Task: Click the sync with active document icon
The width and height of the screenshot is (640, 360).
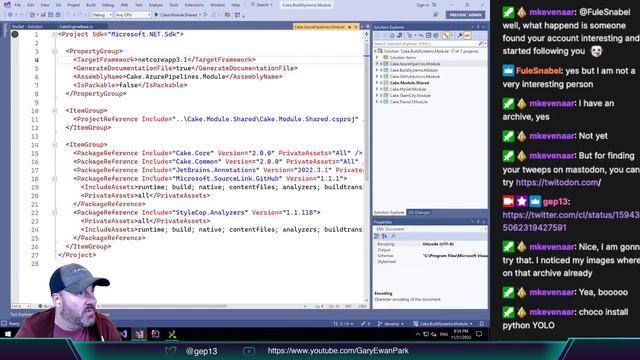Action: [421, 36]
